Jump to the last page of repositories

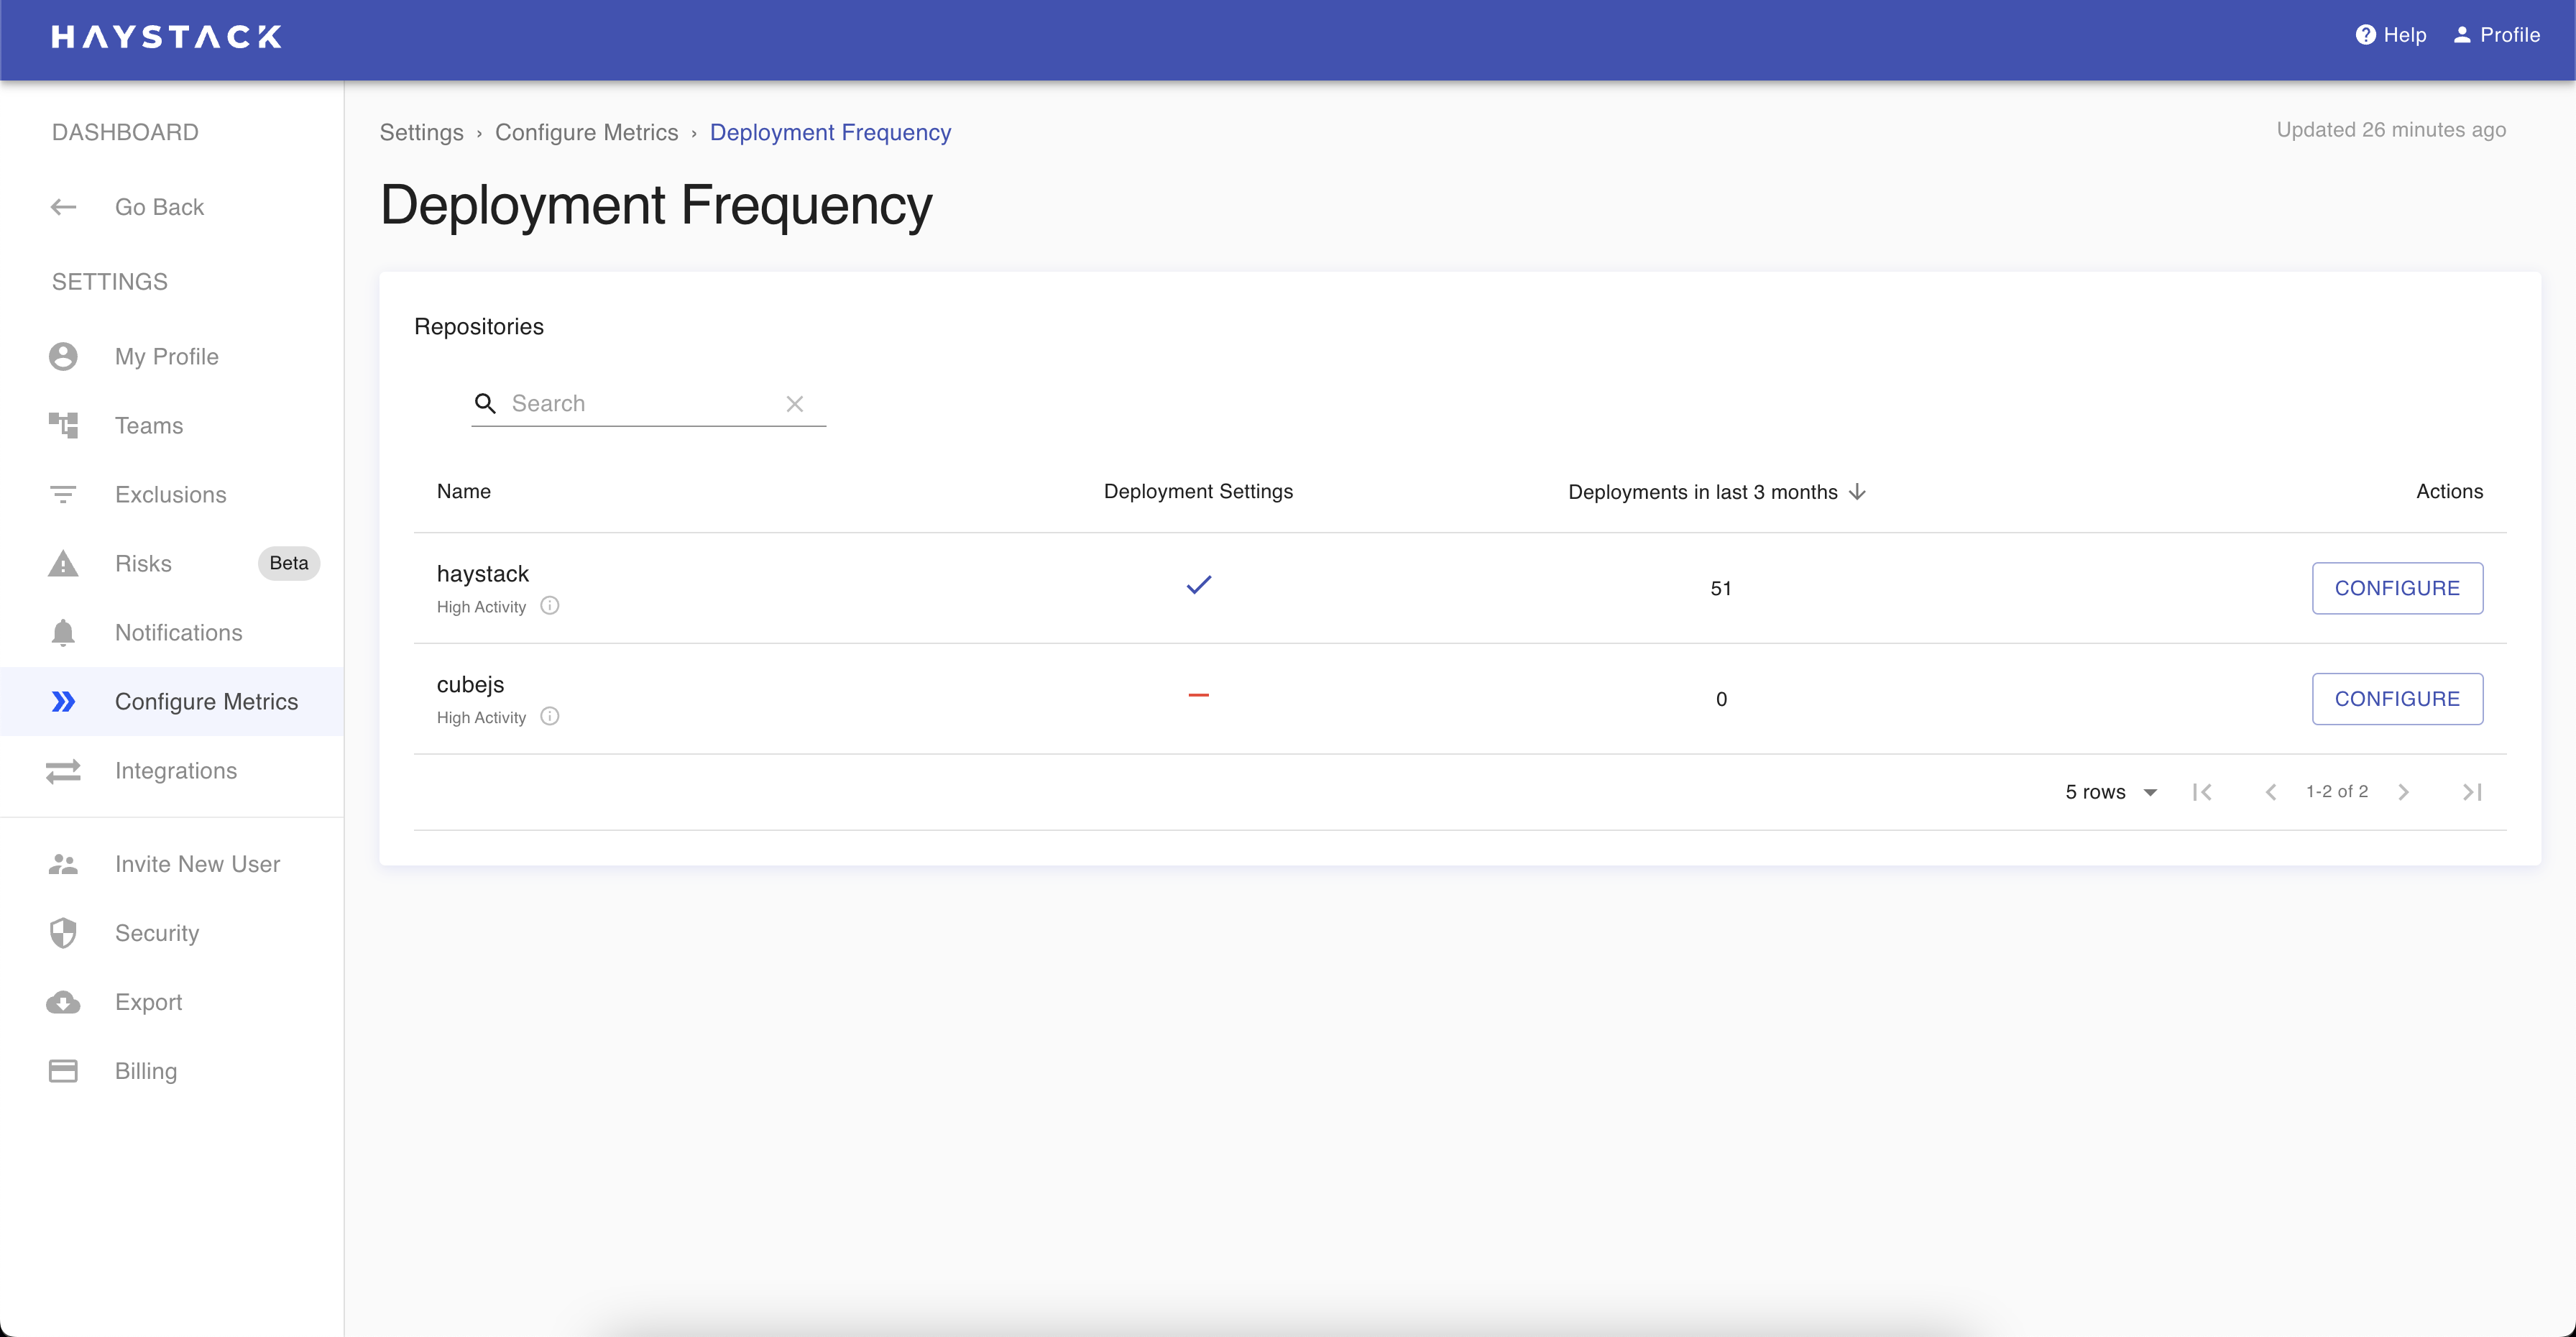2472,792
